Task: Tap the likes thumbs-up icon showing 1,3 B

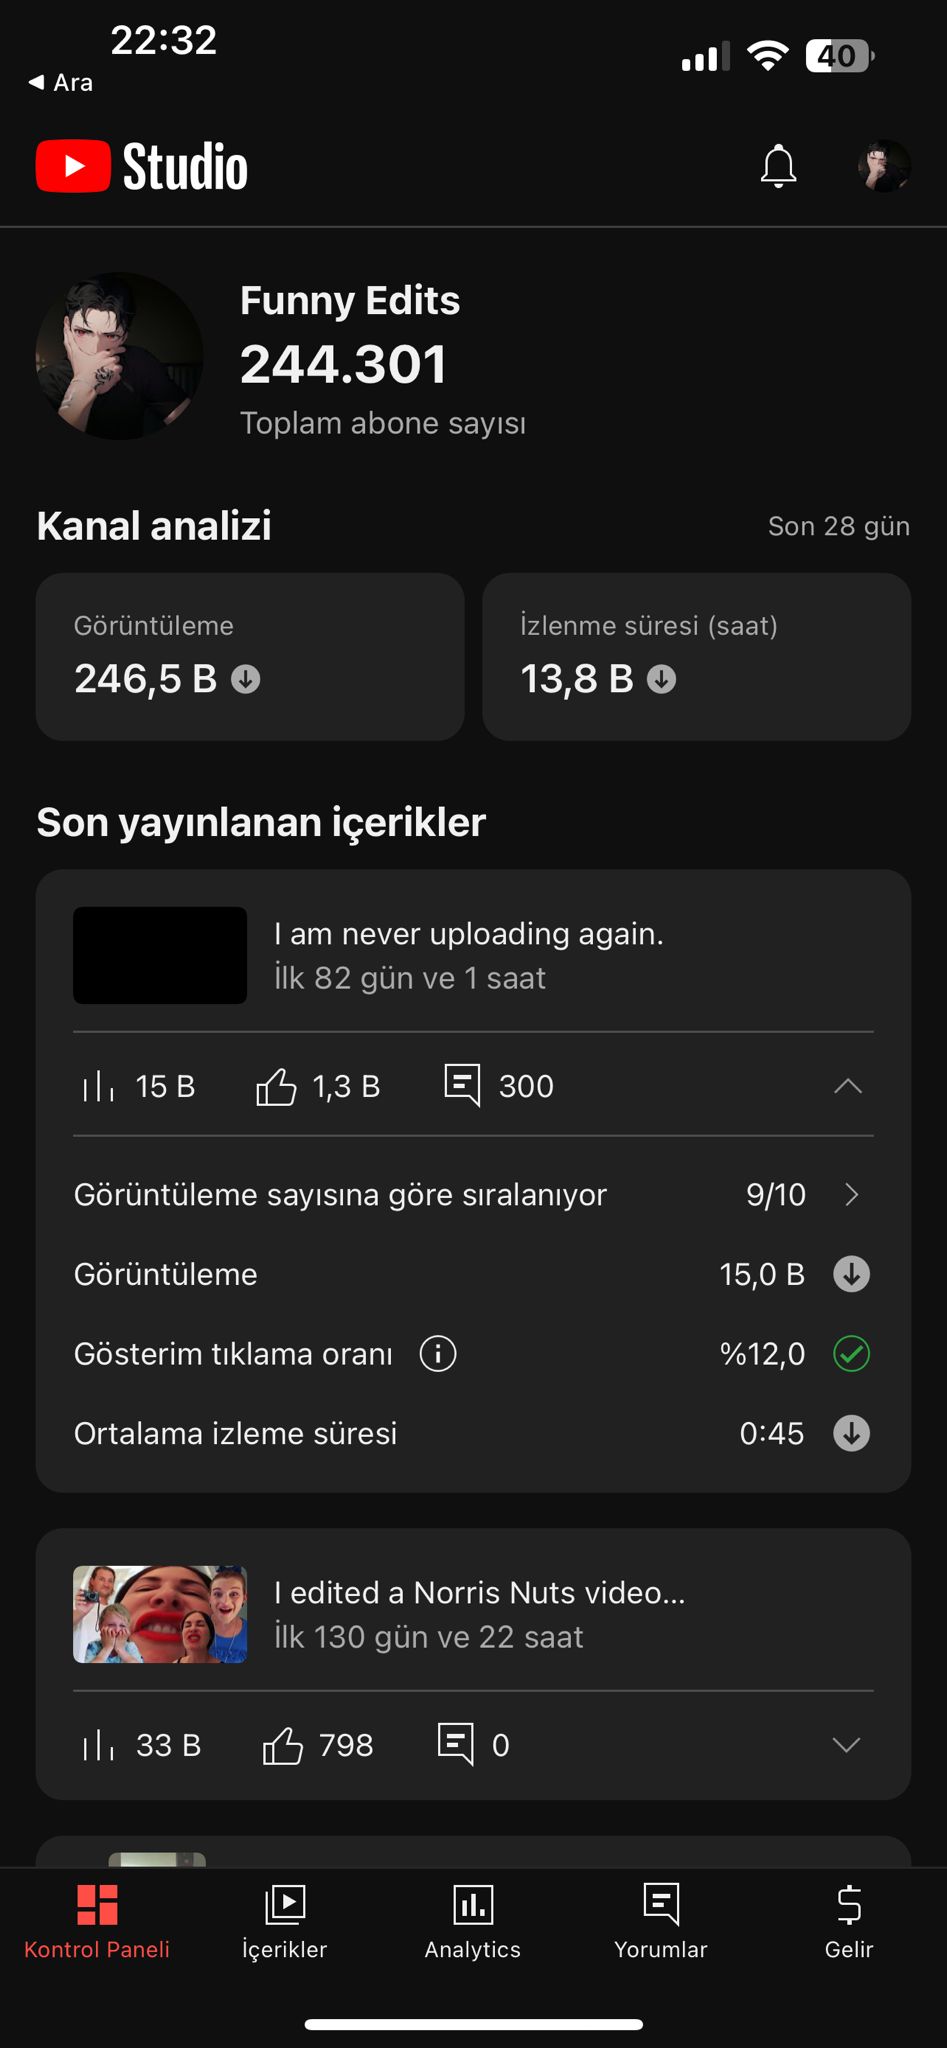Action: coord(276,1086)
